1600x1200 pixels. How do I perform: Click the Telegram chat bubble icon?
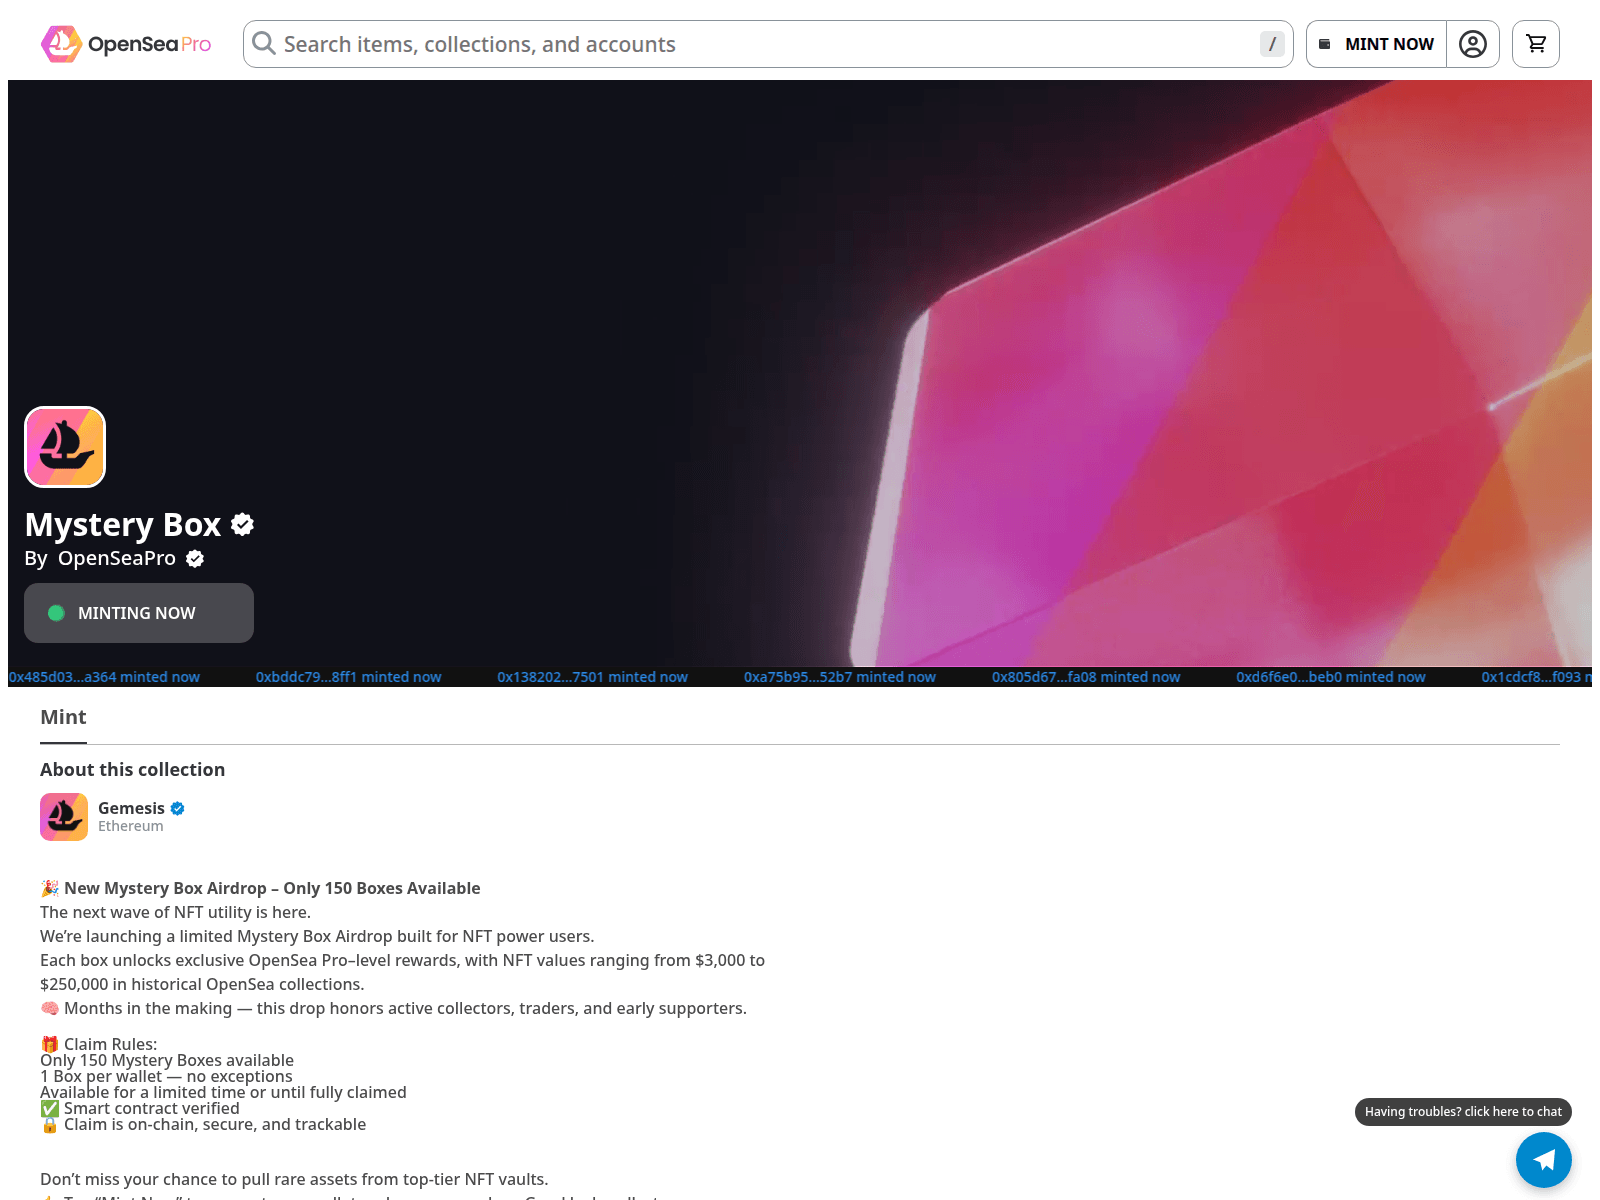point(1543,1159)
